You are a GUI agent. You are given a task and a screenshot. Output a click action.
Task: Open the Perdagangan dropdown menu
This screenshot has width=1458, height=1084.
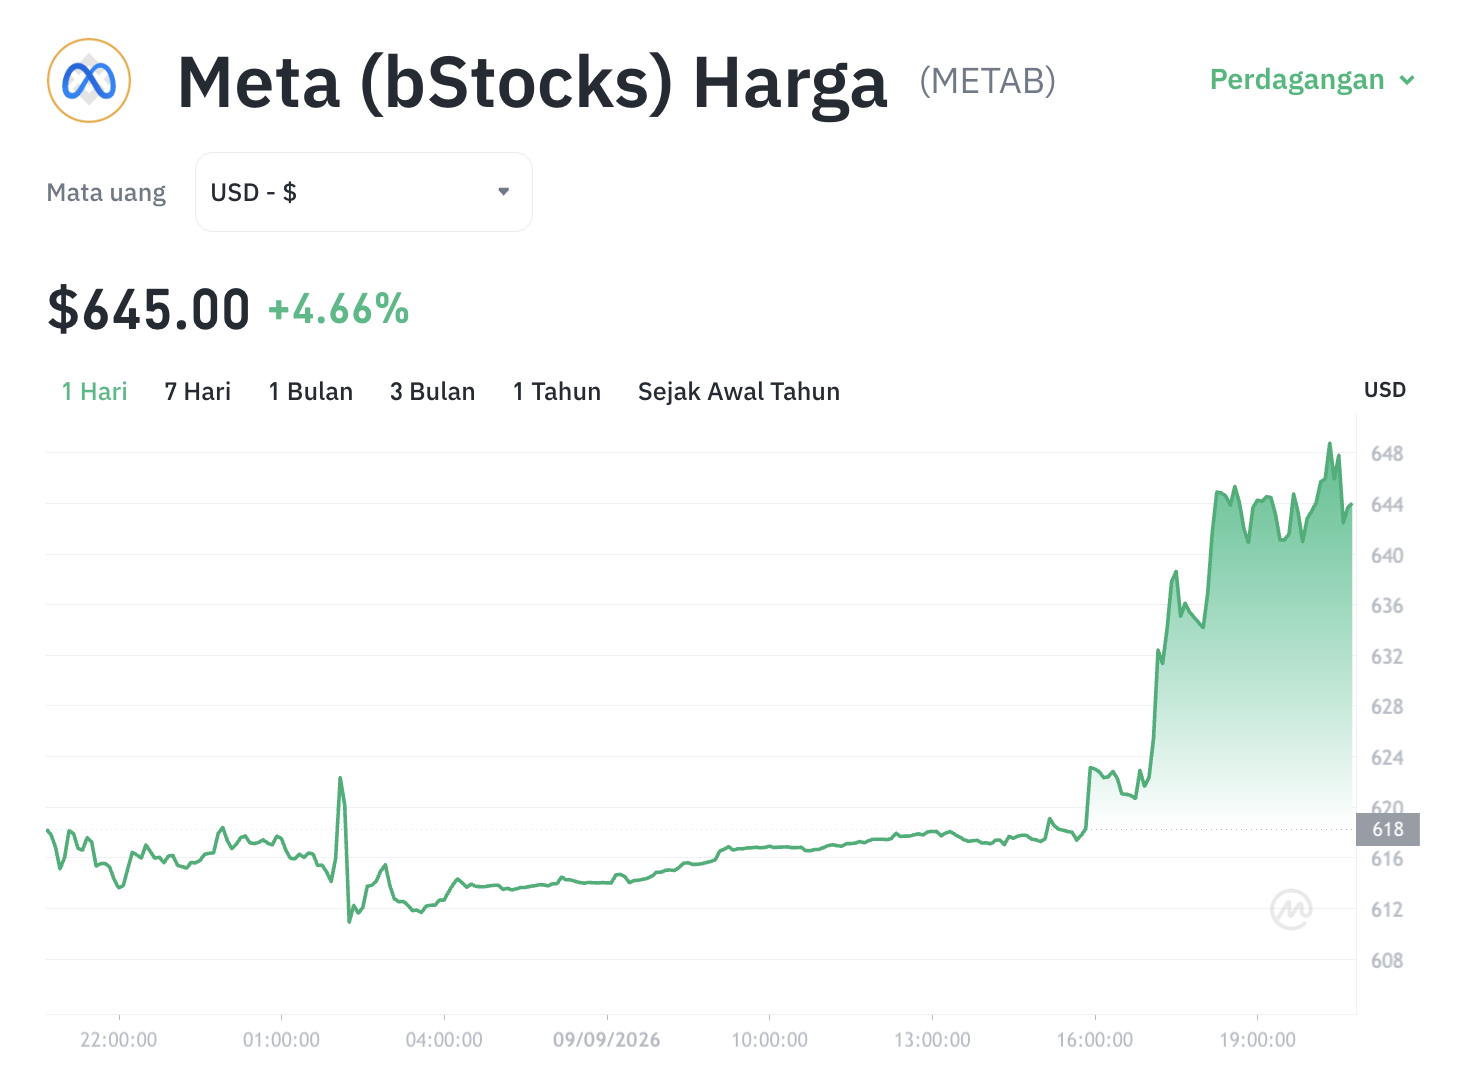(1312, 79)
